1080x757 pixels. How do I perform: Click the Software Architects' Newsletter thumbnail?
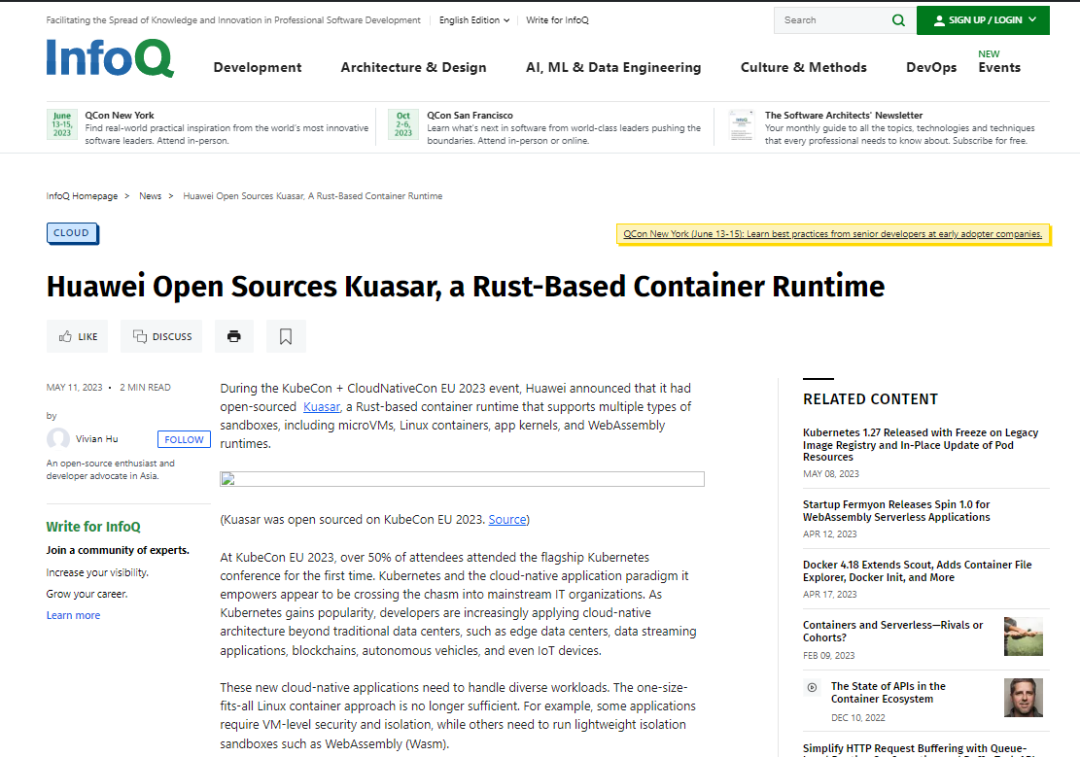[x=742, y=125]
